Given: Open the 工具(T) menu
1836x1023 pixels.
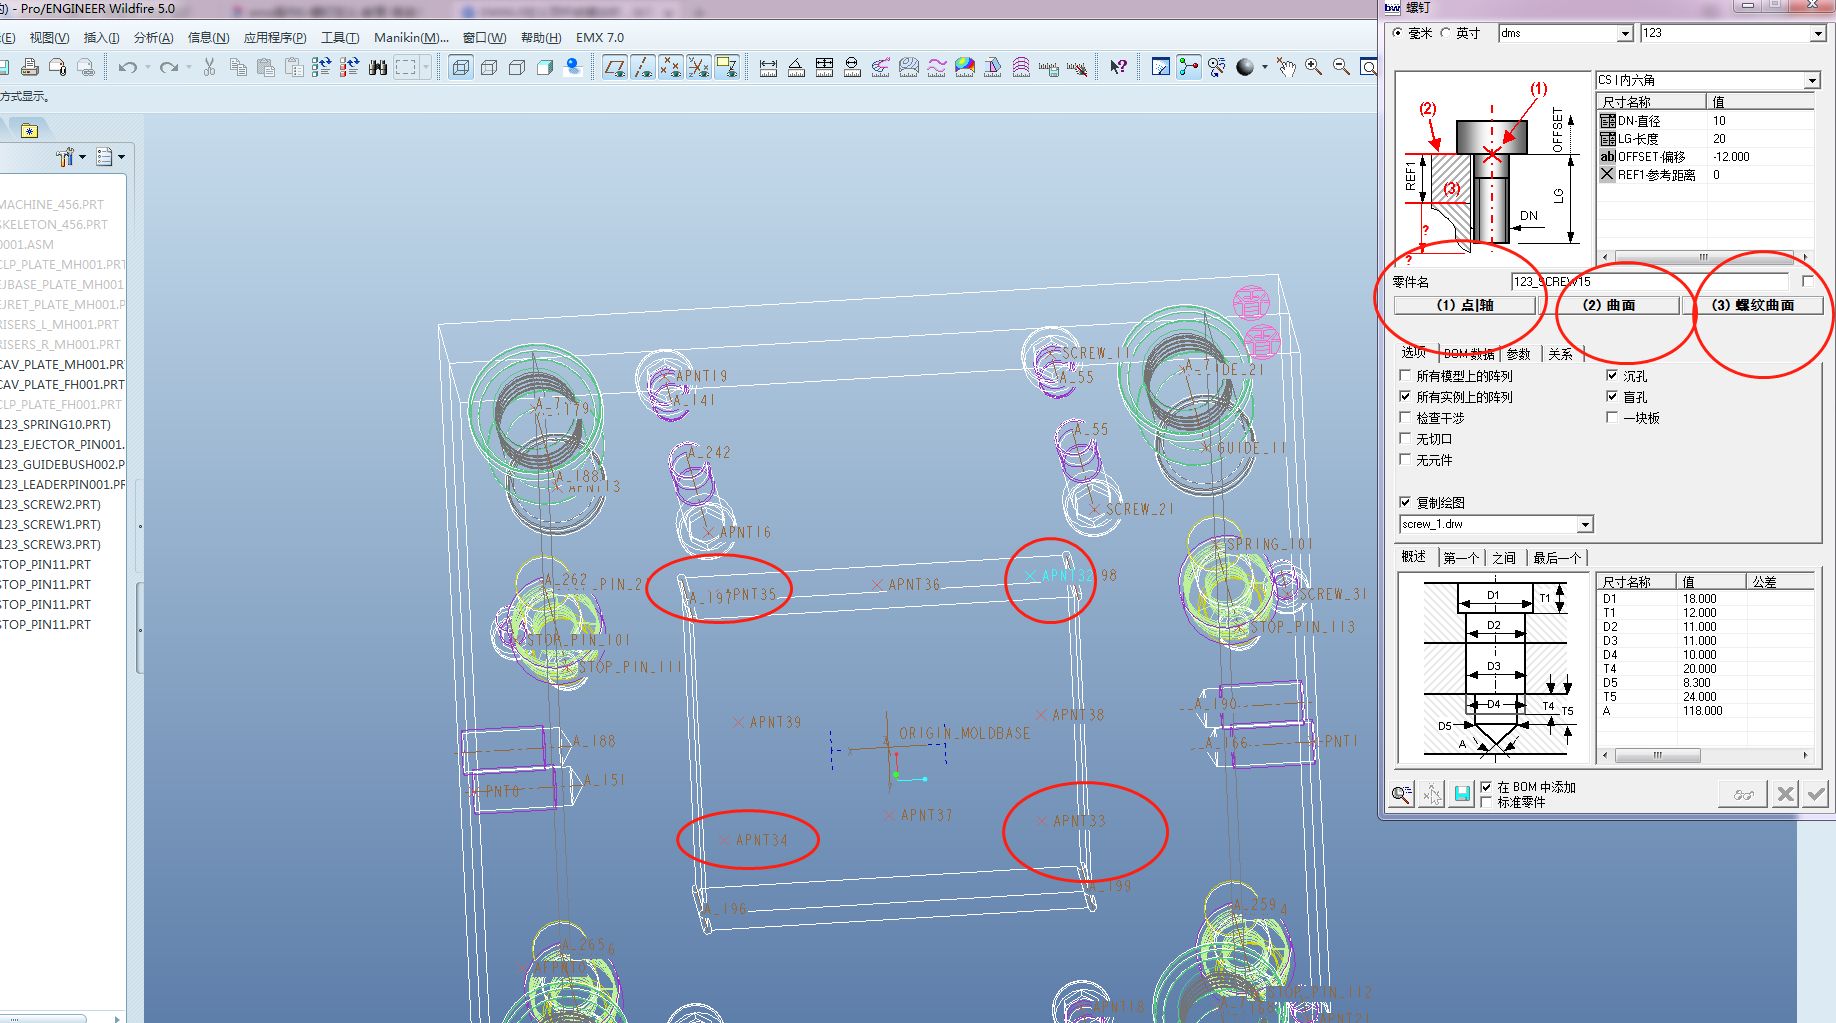Looking at the screenshot, I should click(x=339, y=38).
